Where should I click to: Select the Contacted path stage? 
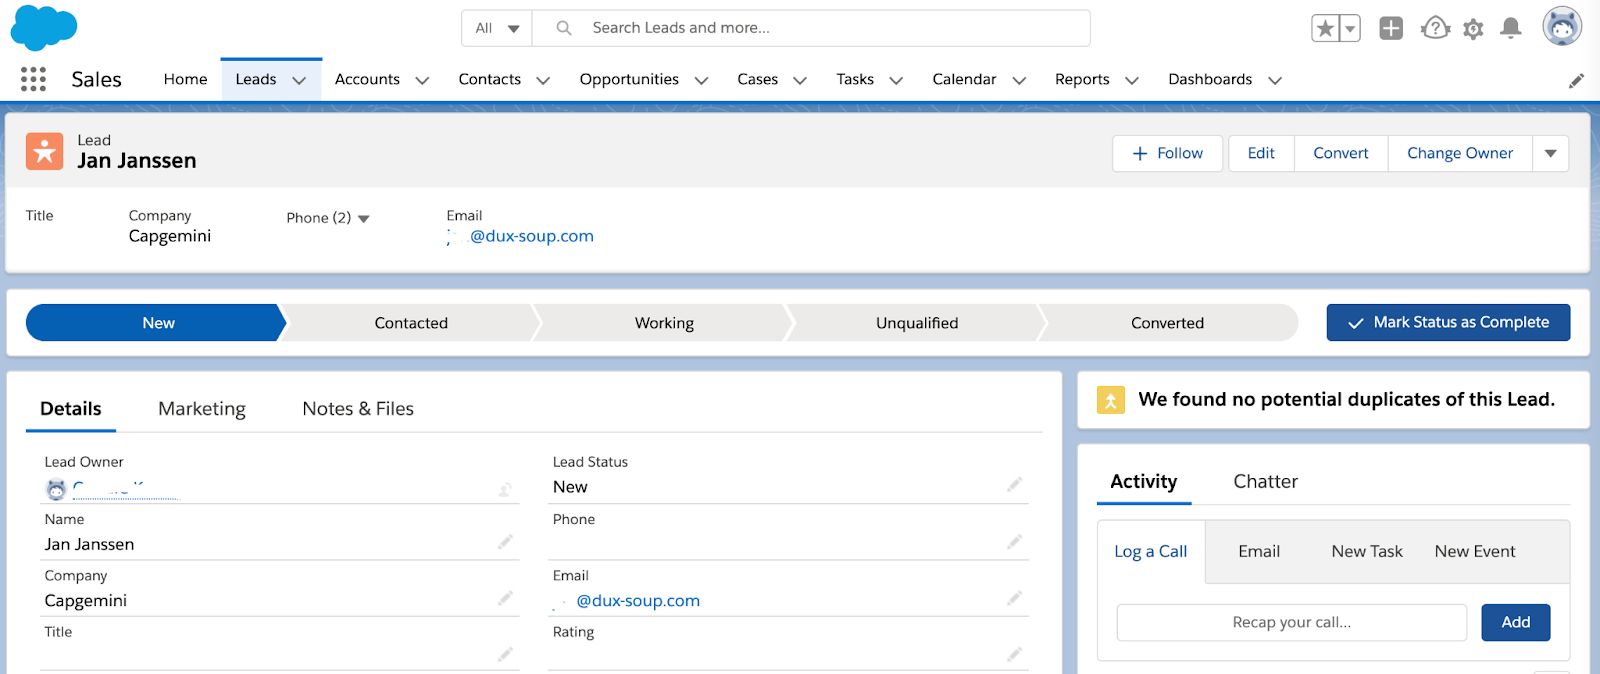coord(411,323)
